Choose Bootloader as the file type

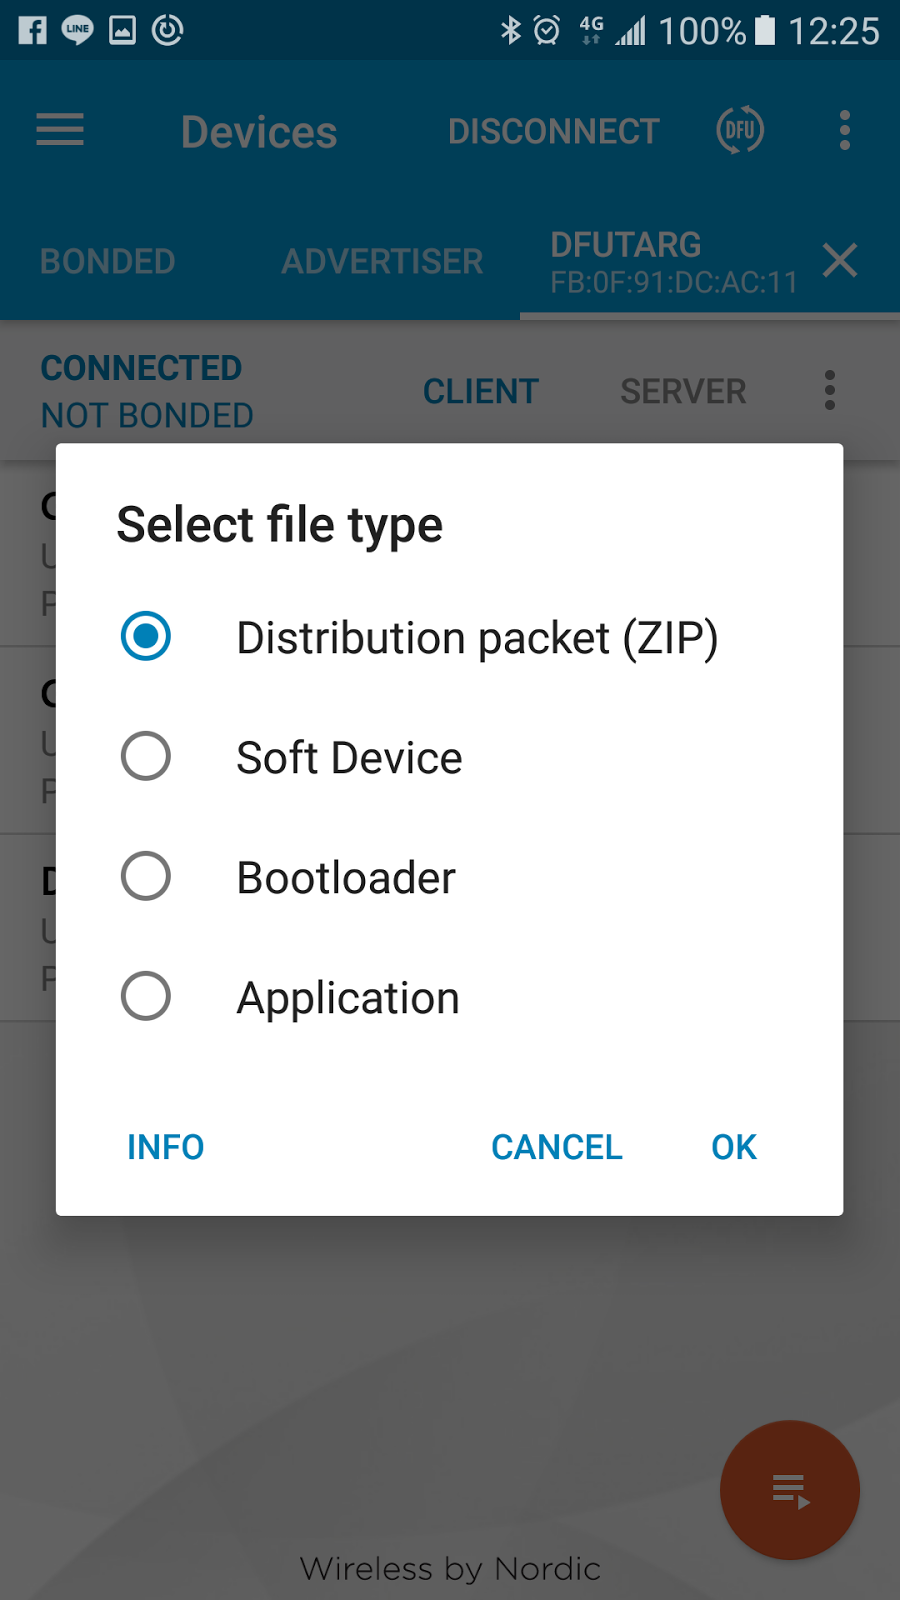pyautogui.click(x=145, y=877)
